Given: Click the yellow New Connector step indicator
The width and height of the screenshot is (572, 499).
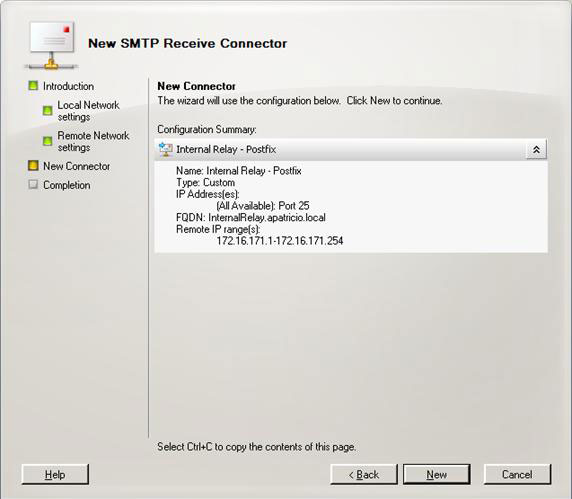Looking at the screenshot, I should [x=33, y=166].
